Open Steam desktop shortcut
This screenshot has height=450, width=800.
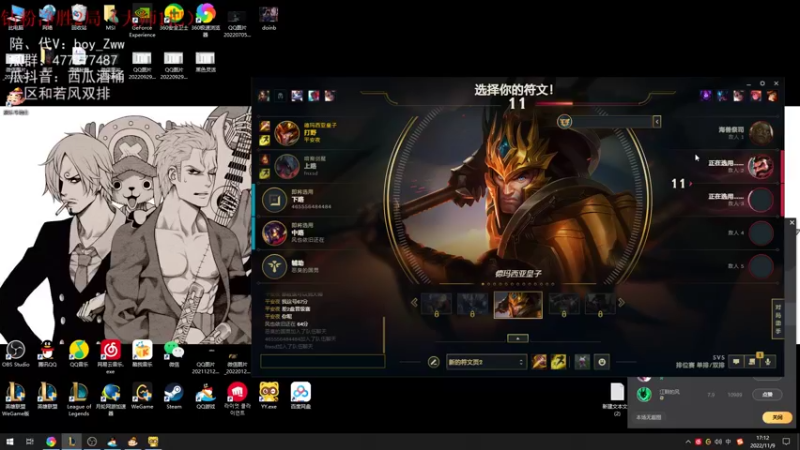(x=173, y=396)
